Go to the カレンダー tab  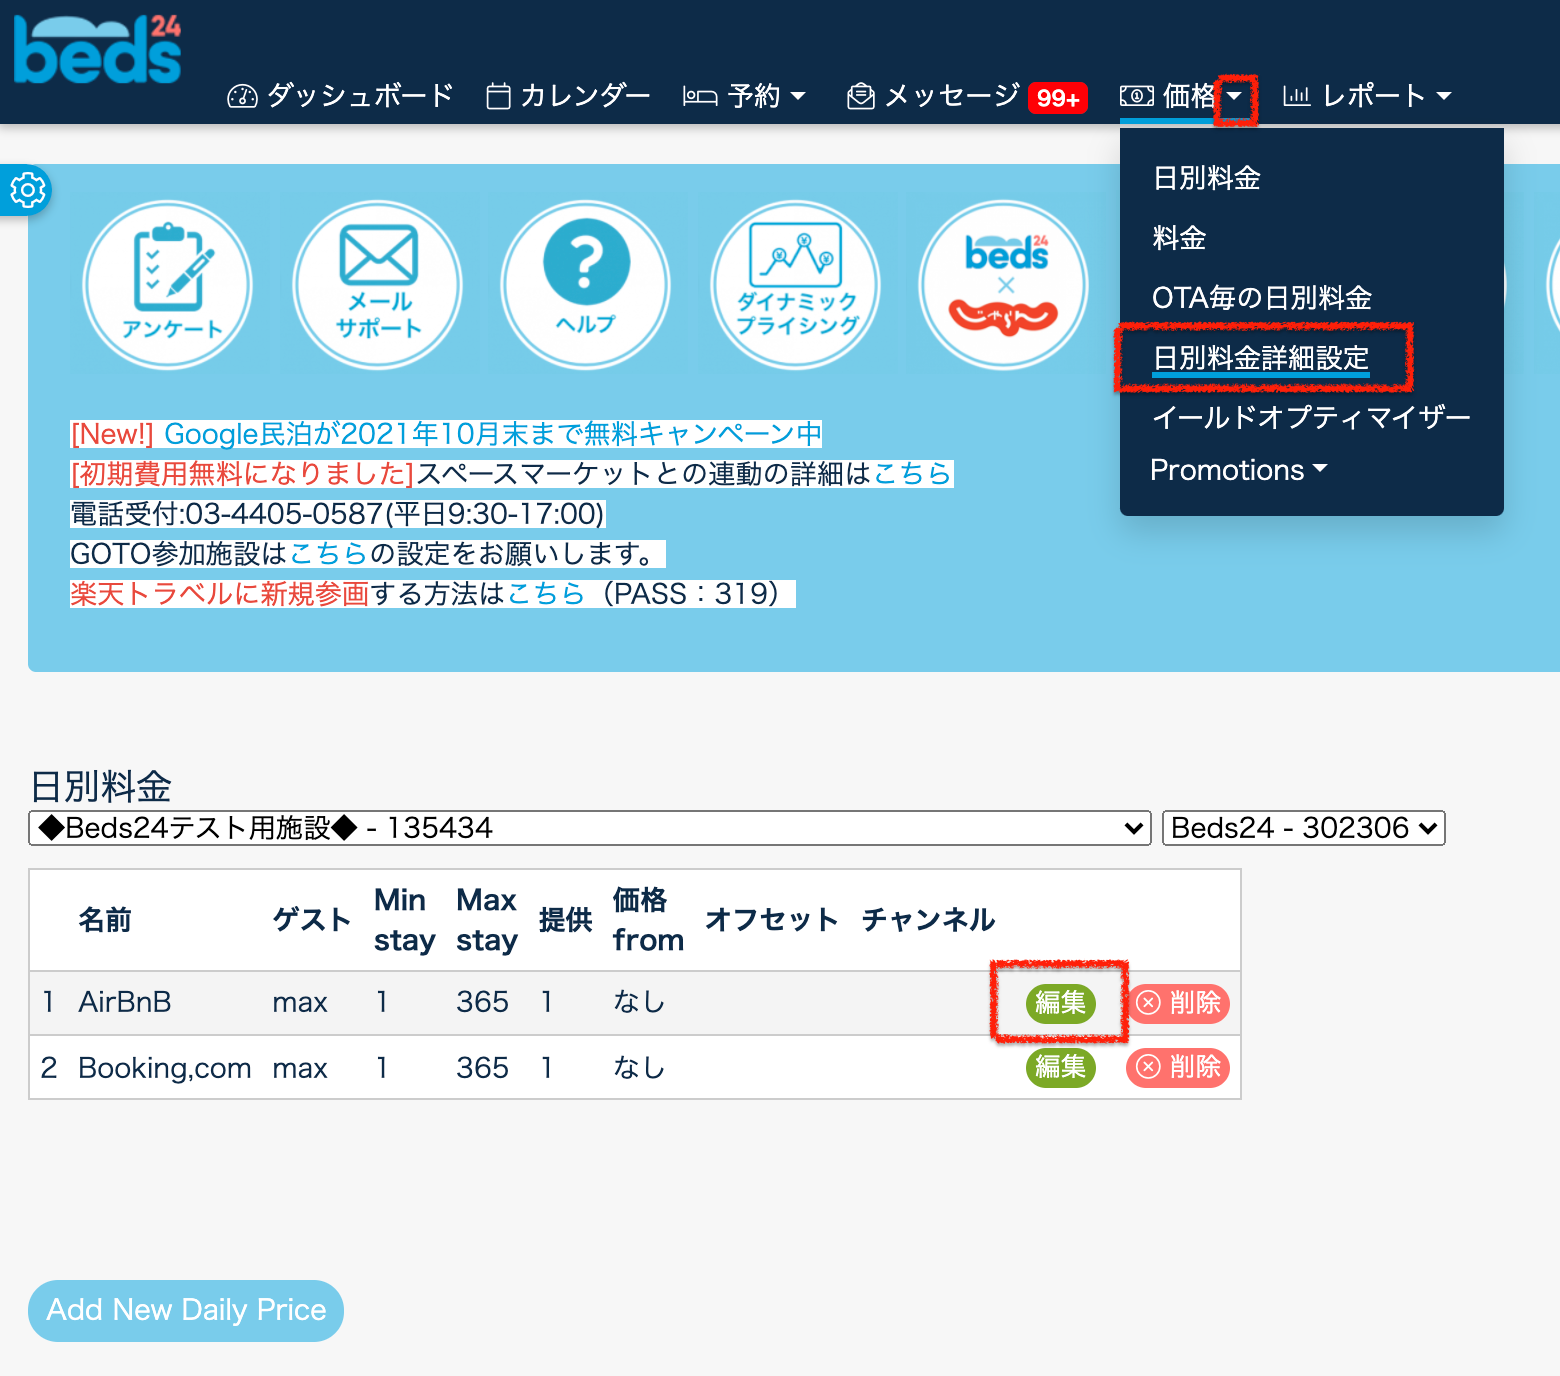click(x=568, y=96)
